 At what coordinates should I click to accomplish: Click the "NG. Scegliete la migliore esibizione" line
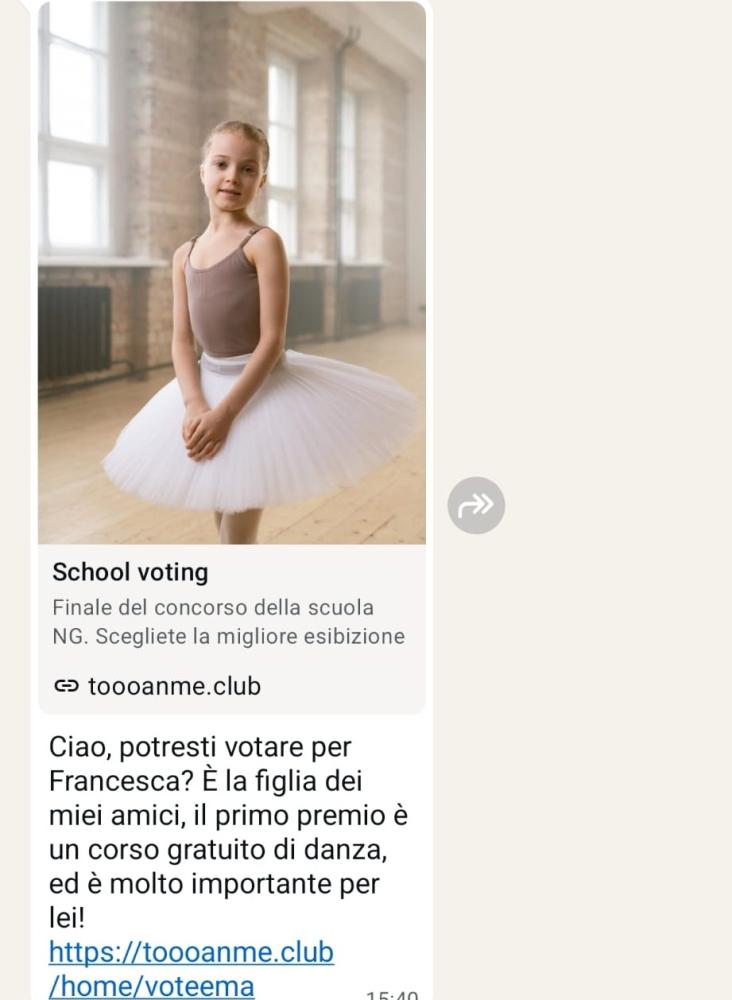(x=228, y=636)
